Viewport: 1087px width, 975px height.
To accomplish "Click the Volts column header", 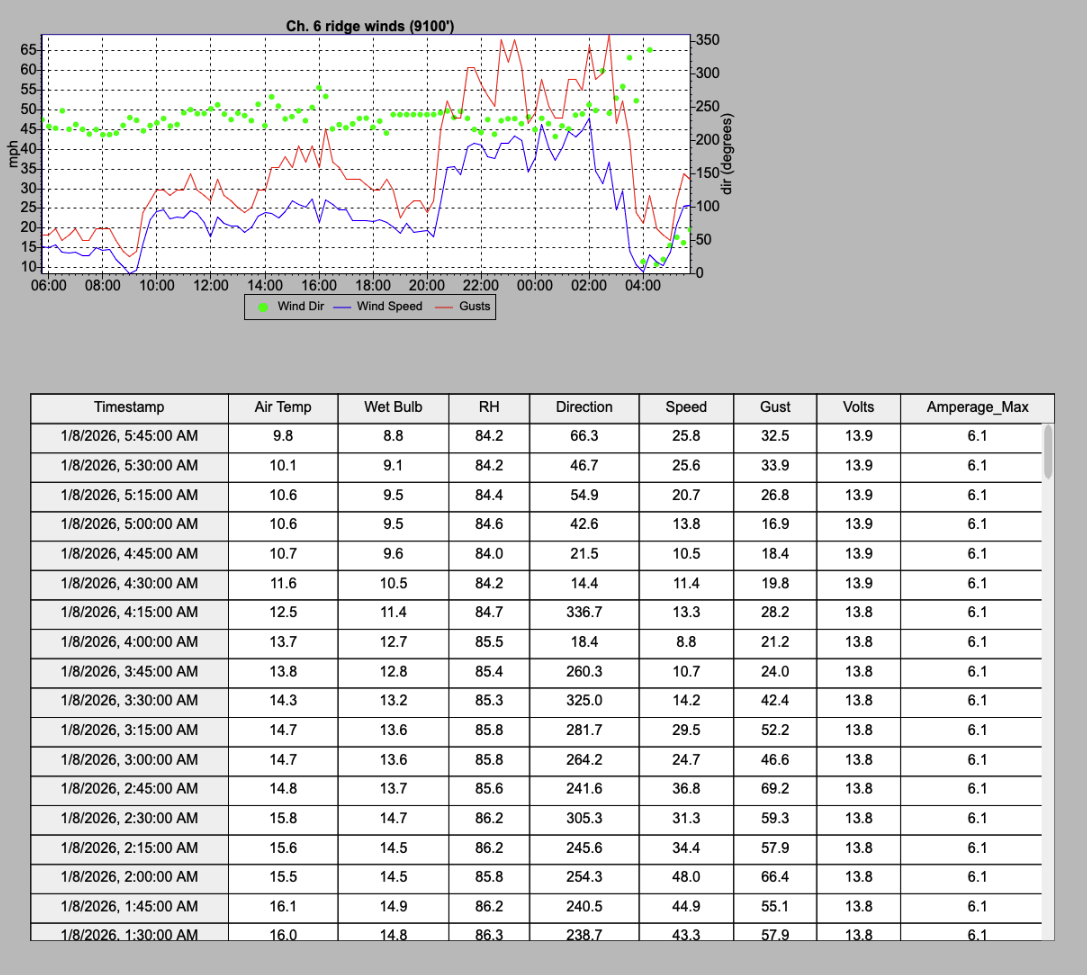I will click(857, 407).
